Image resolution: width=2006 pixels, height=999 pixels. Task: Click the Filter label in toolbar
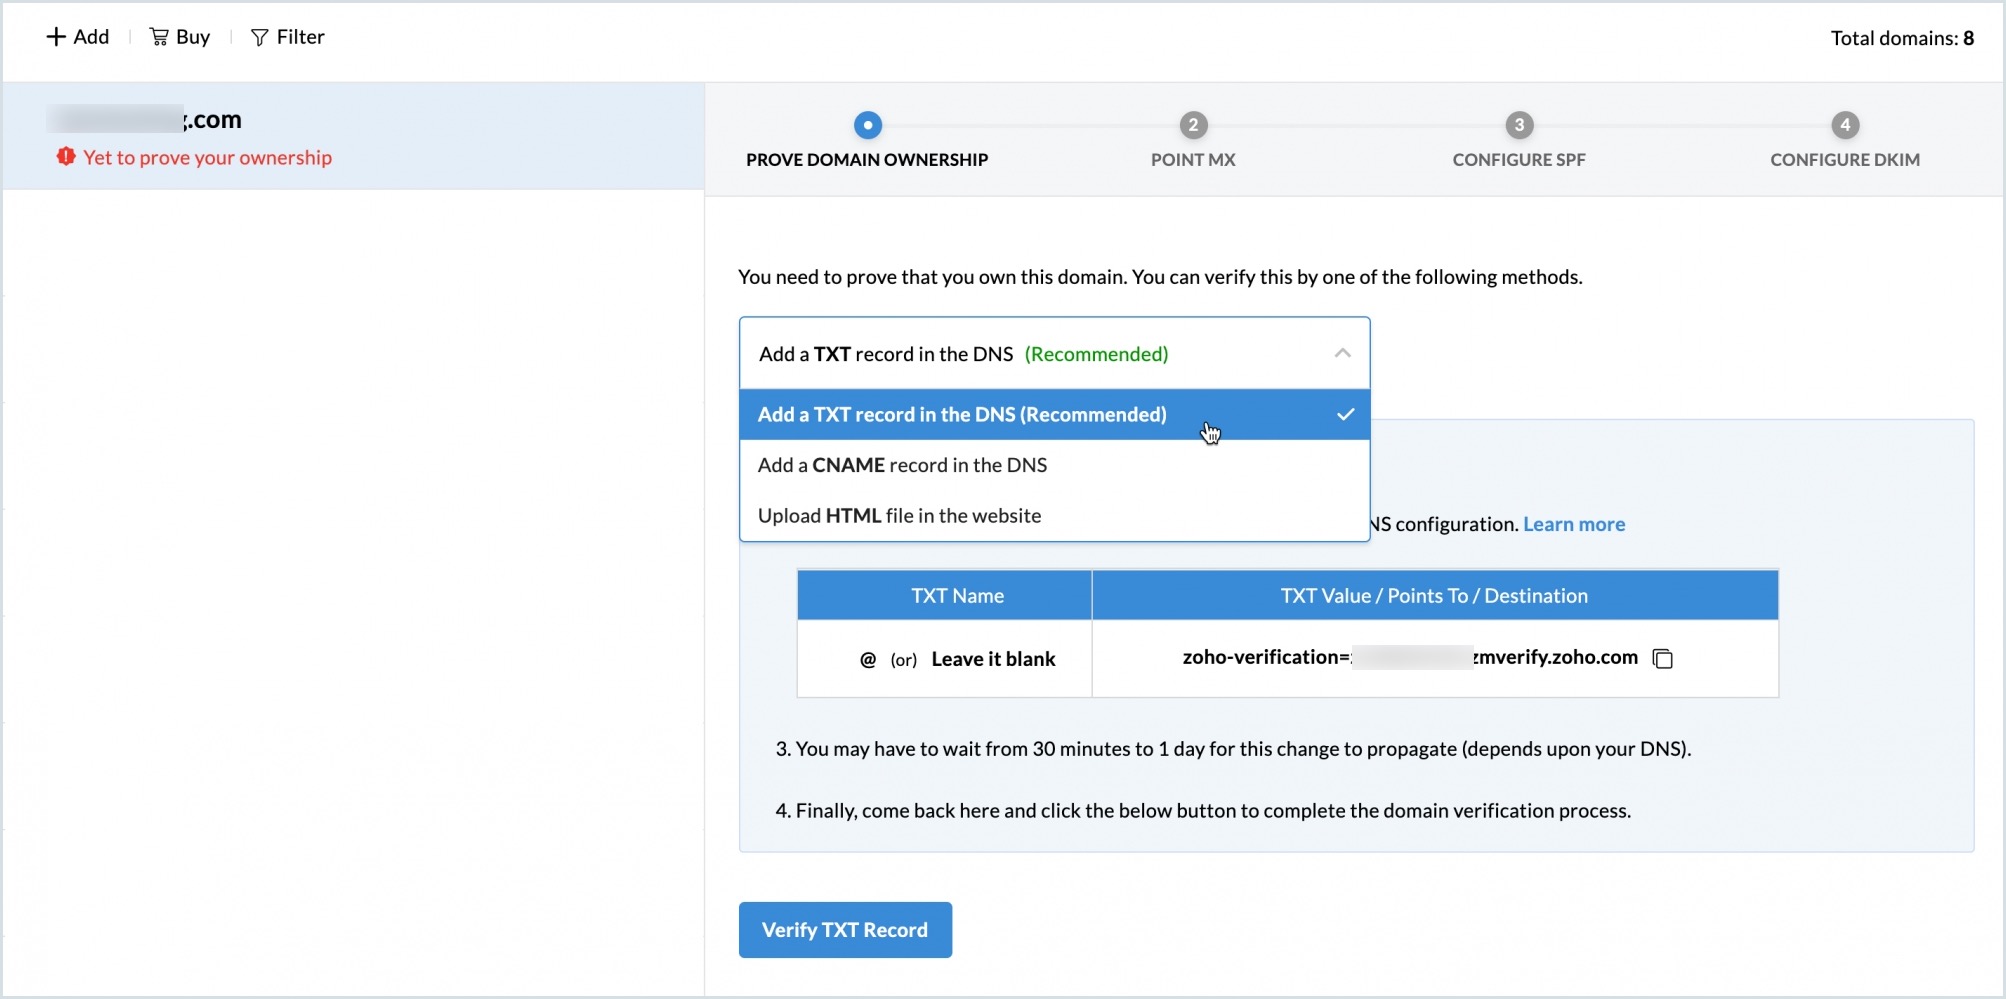(x=301, y=37)
